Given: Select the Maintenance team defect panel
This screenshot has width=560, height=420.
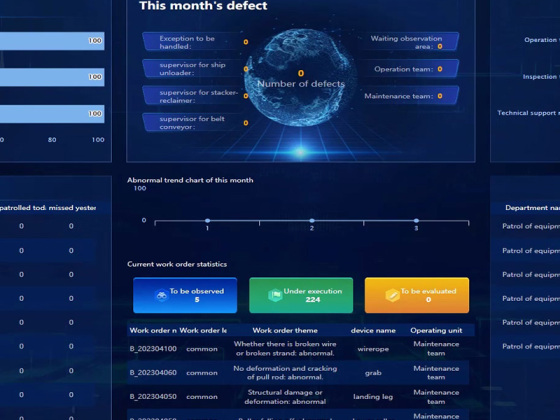Looking at the screenshot, I should 409,96.
